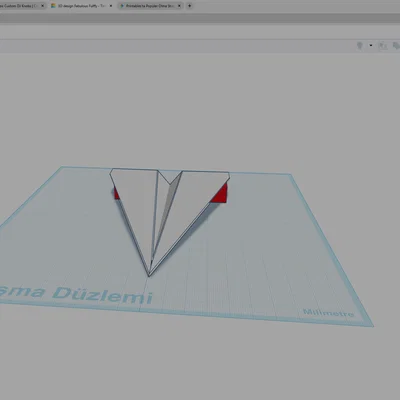The width and height of the screenshot is (400, 400).
Task: Click the ungroup shapes toolbar icon
Action: coord(396,46)
